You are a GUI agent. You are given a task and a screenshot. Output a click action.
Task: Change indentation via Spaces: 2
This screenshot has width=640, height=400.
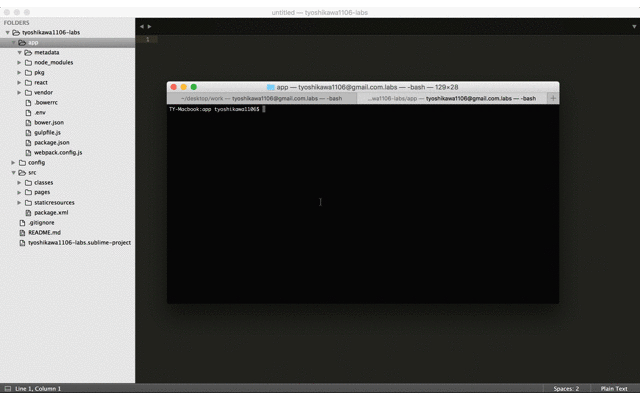(x=566, y=389)
